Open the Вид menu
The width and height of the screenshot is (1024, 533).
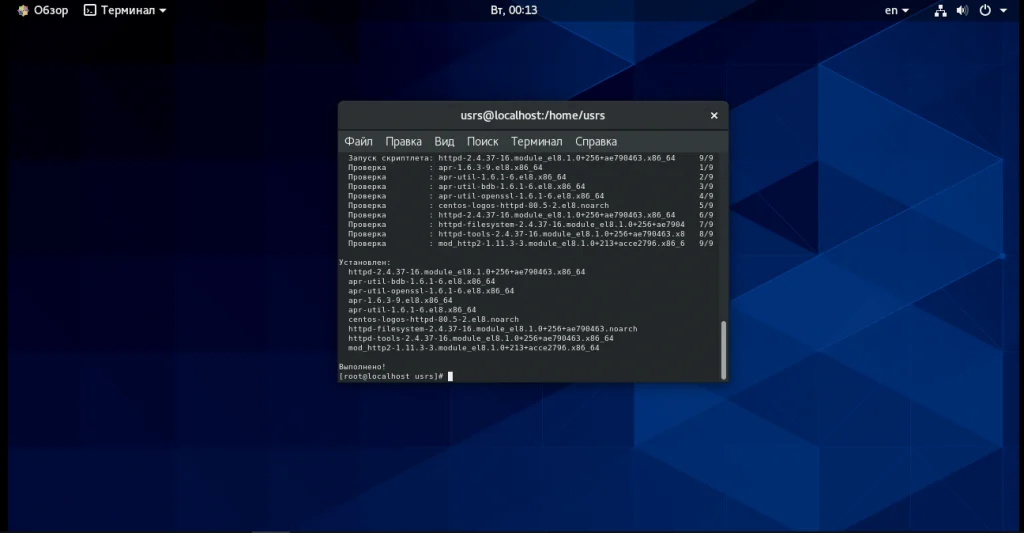[444, 141]
